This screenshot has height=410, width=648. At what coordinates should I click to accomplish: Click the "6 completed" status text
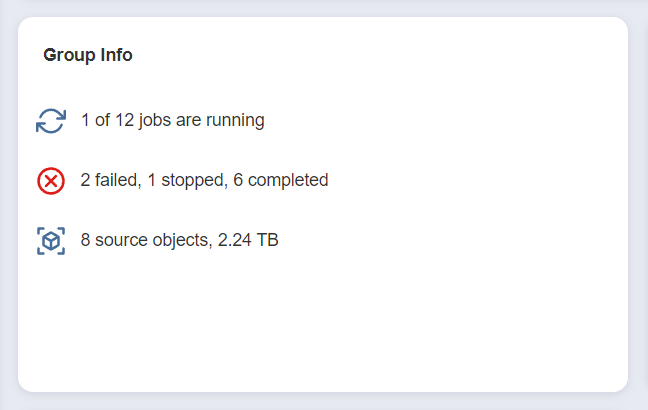tap(281, 181)
